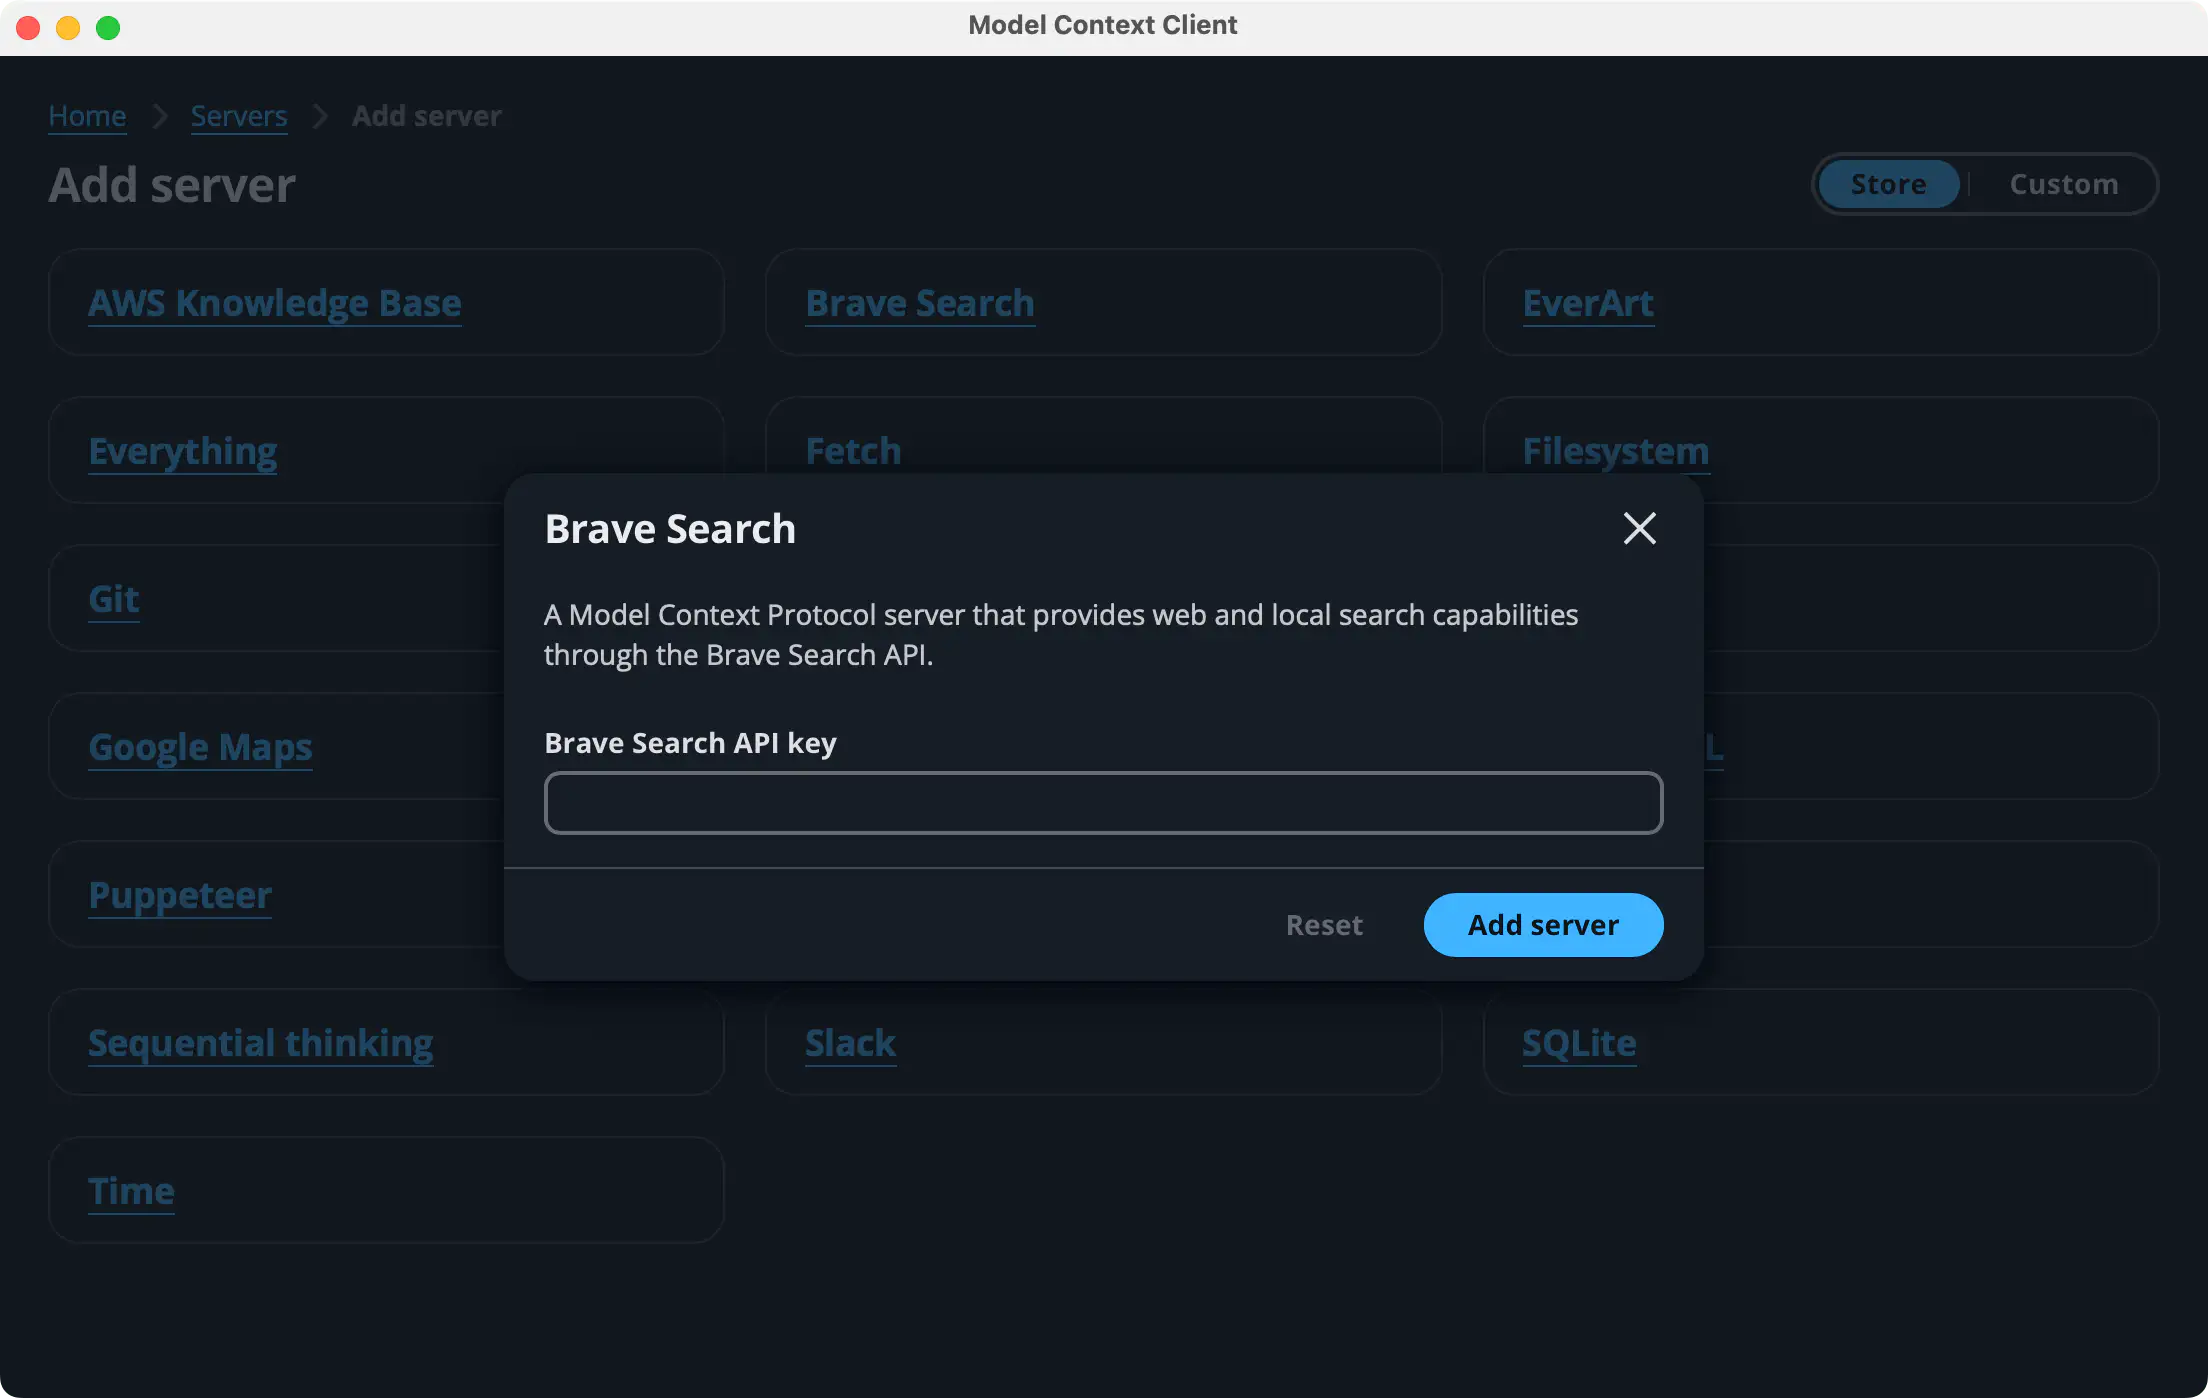Pick the Puppeteer server

click(180, 895)
